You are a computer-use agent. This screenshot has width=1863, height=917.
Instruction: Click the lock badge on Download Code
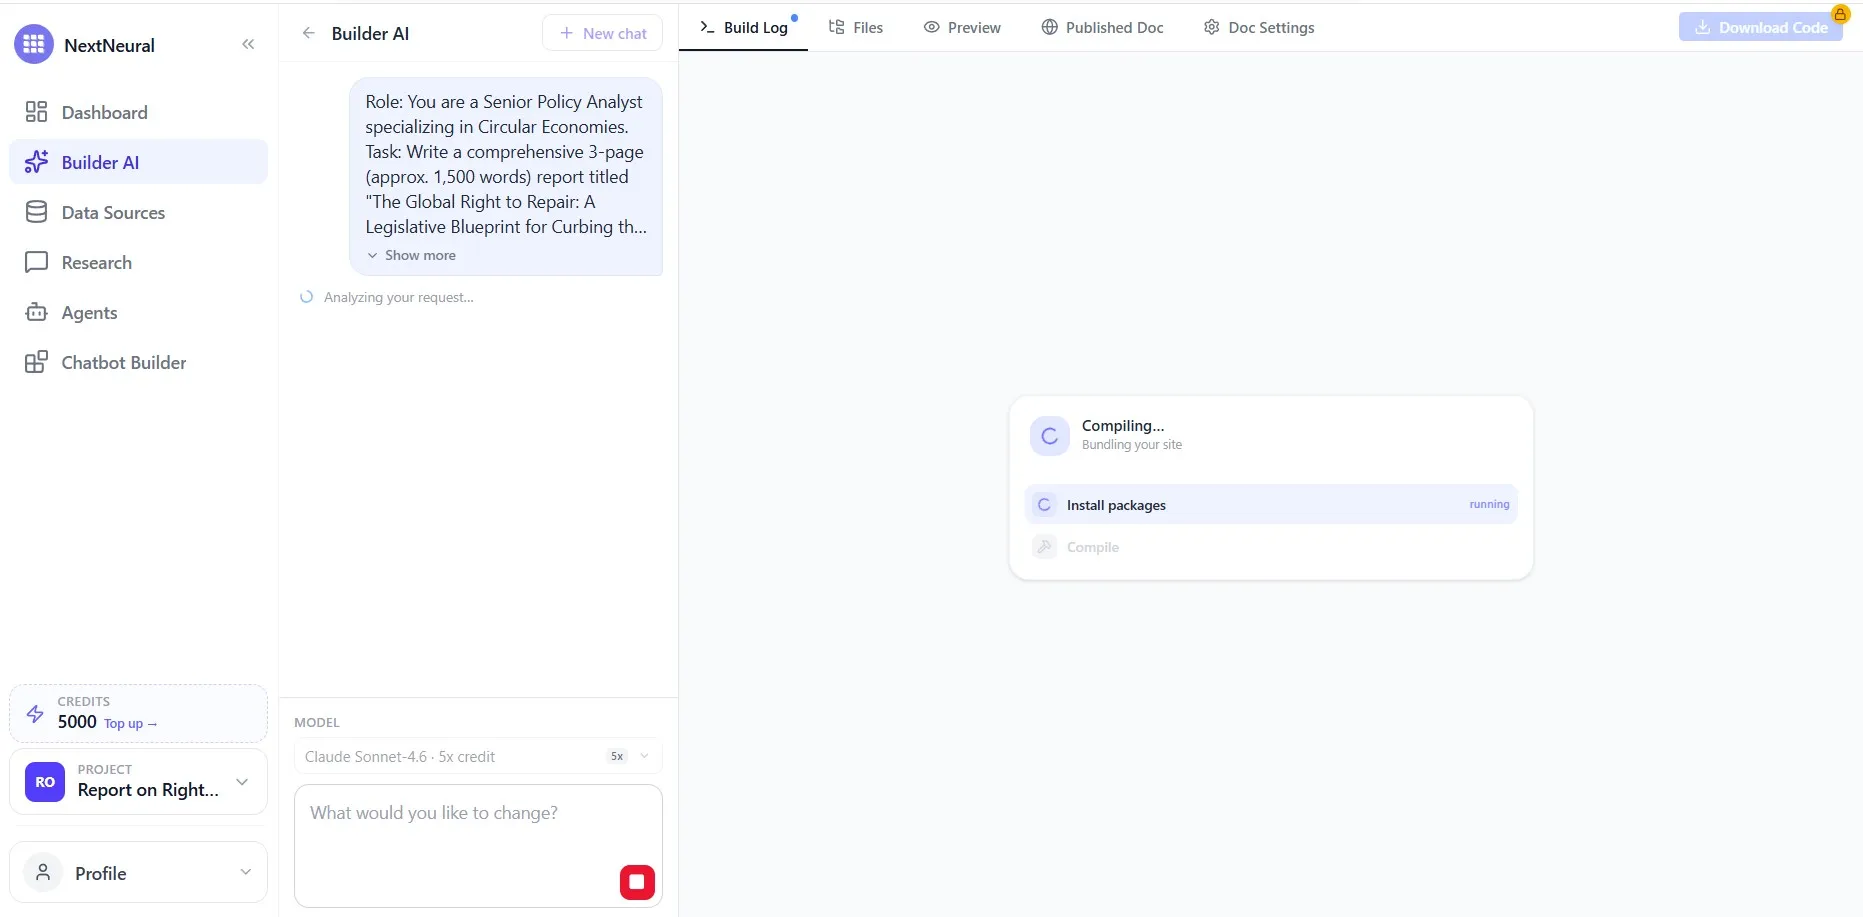point(1840,14)
